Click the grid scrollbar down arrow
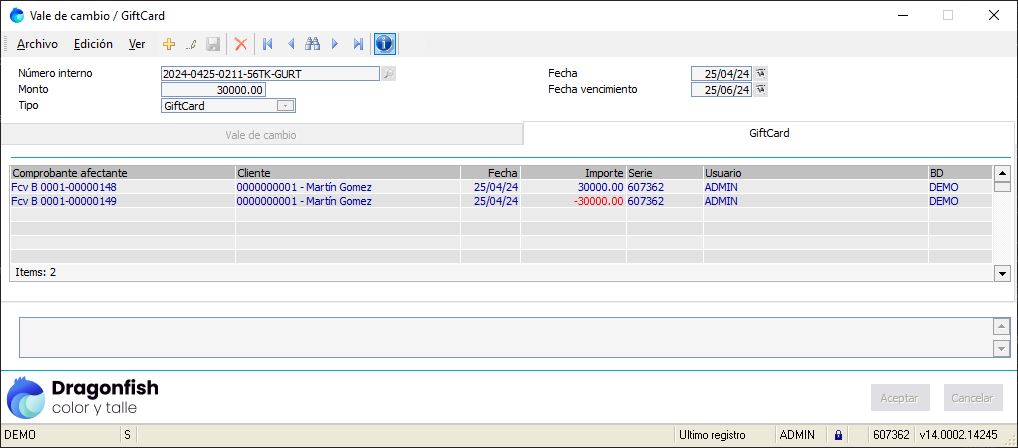The width and height of the screenshot is (1018, 448). click(1002, 273)
